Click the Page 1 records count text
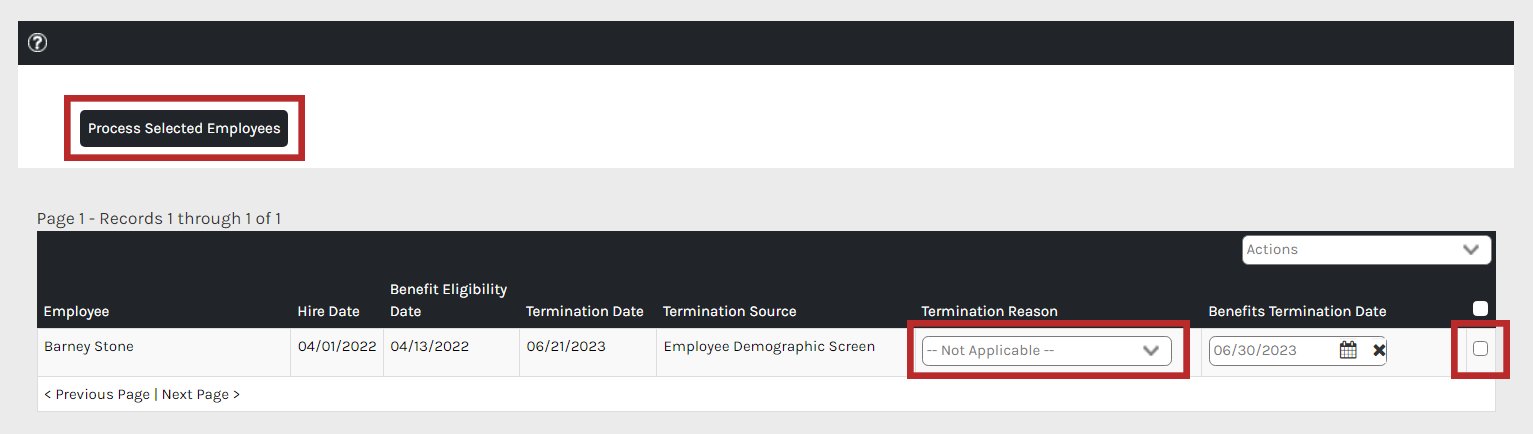The image size is (1533, 434). coord(159,218)
